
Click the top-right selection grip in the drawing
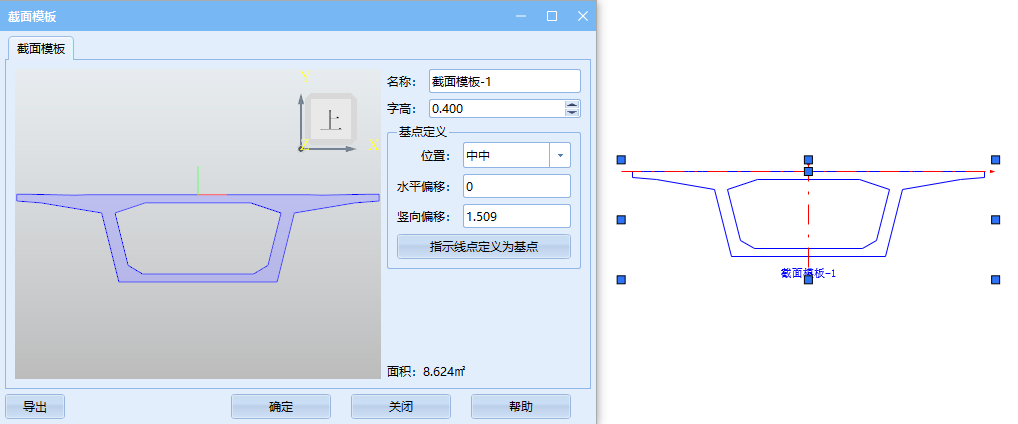coord(995,159)
